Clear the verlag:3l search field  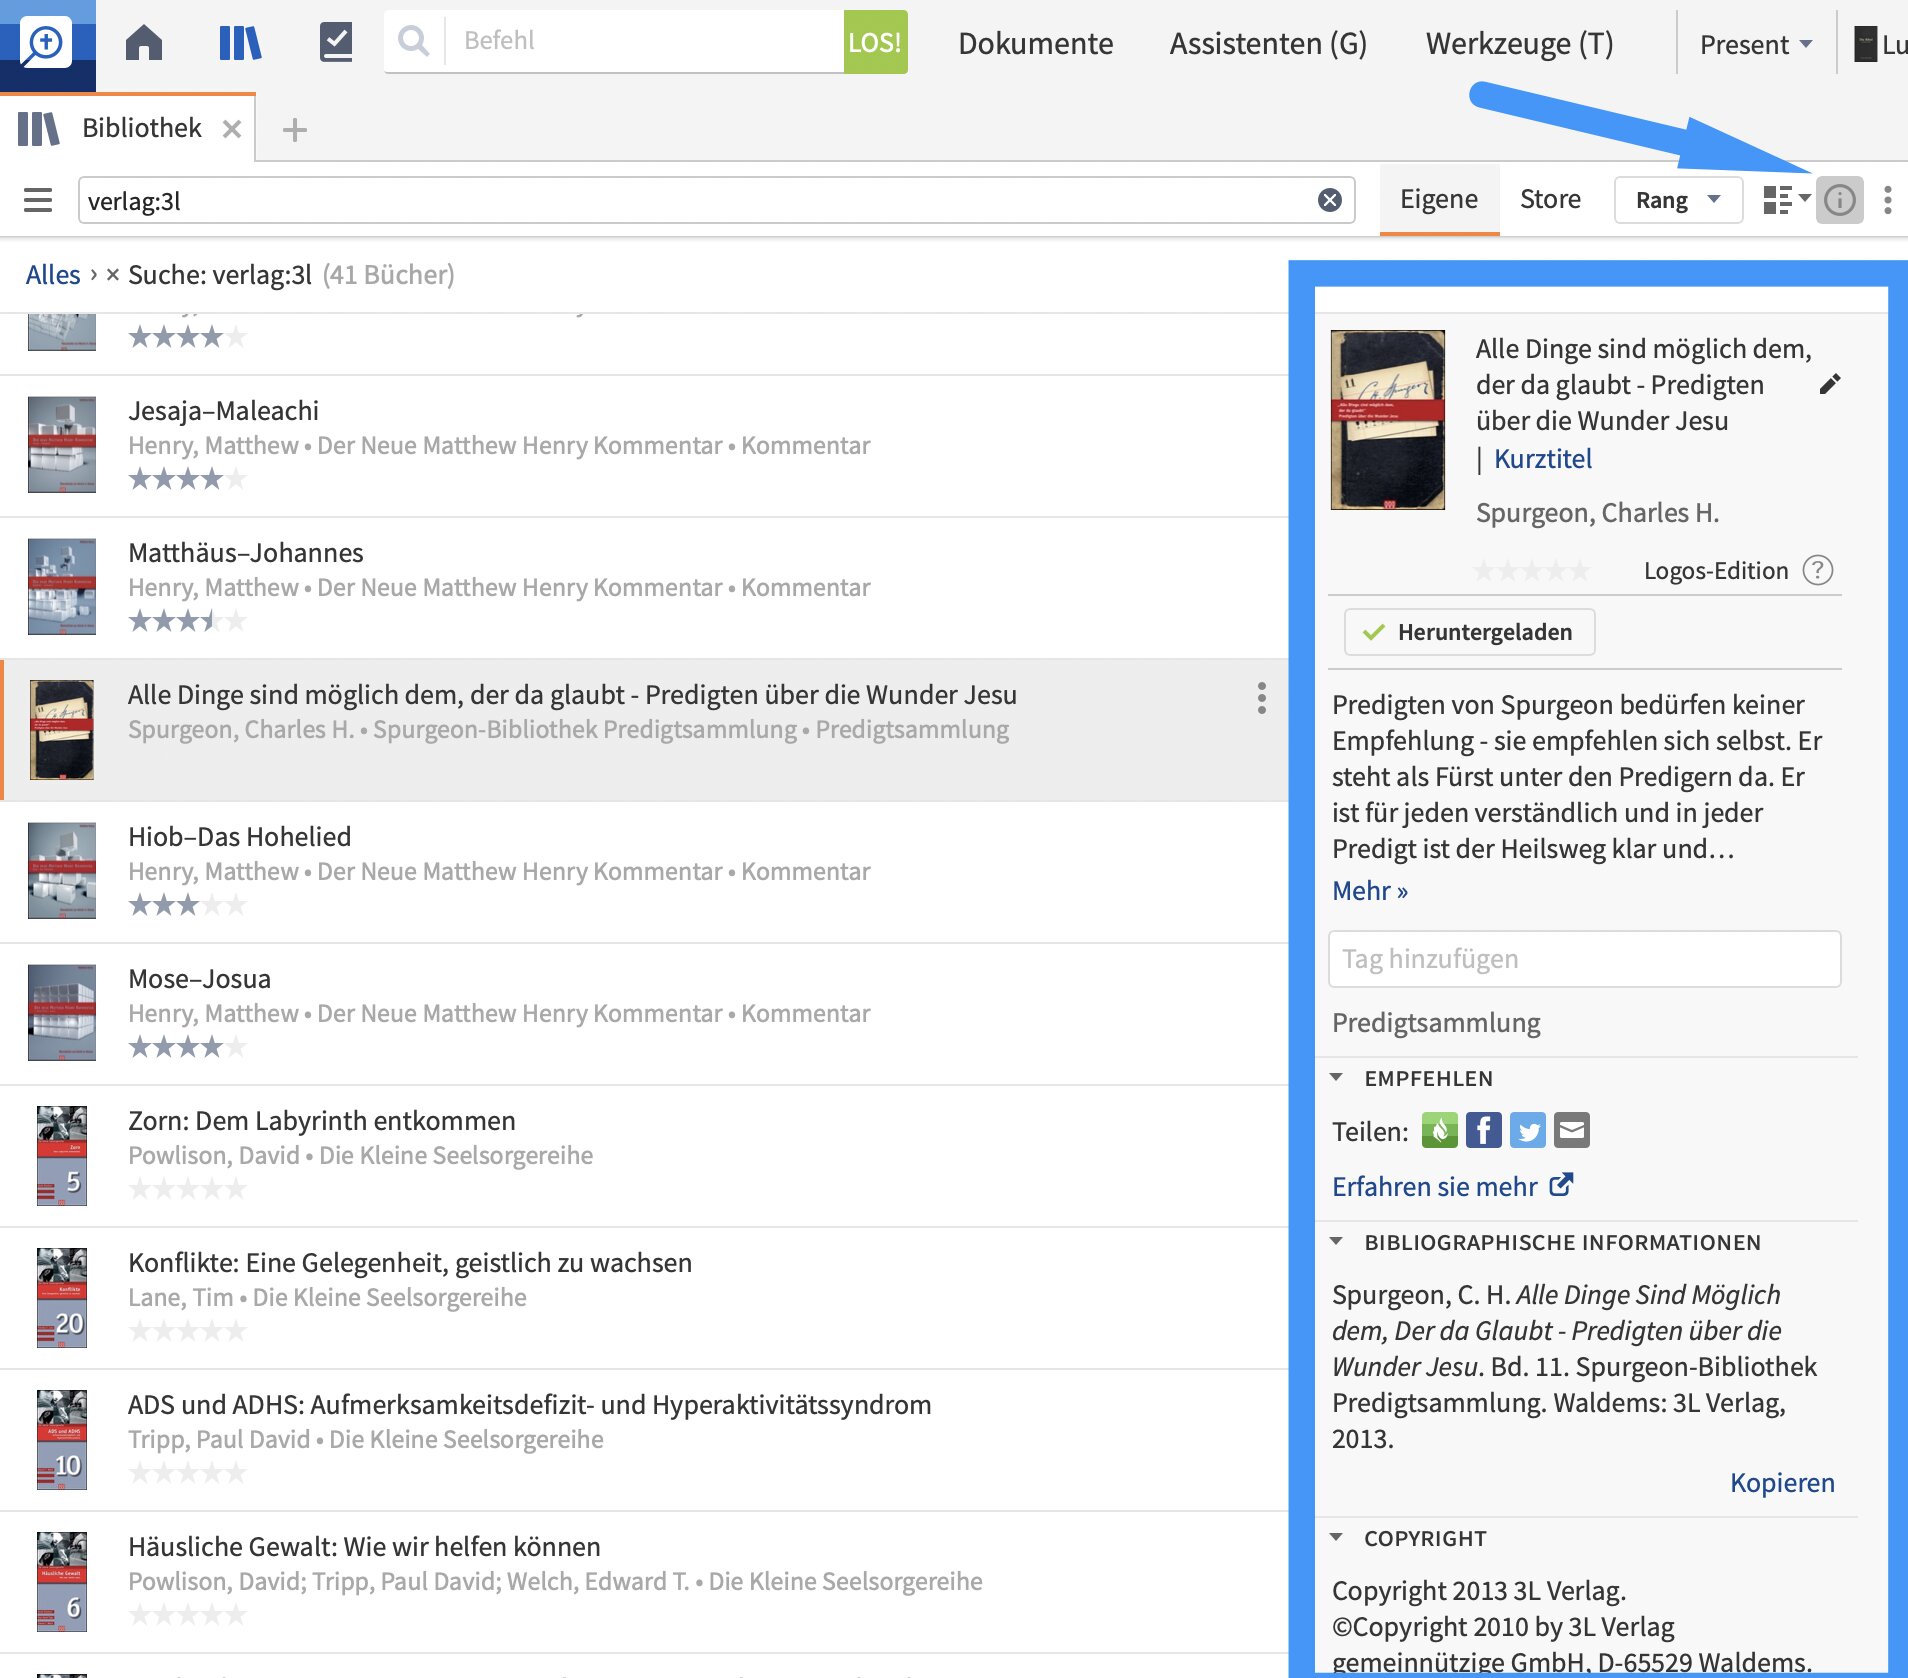coord(1329,200)
